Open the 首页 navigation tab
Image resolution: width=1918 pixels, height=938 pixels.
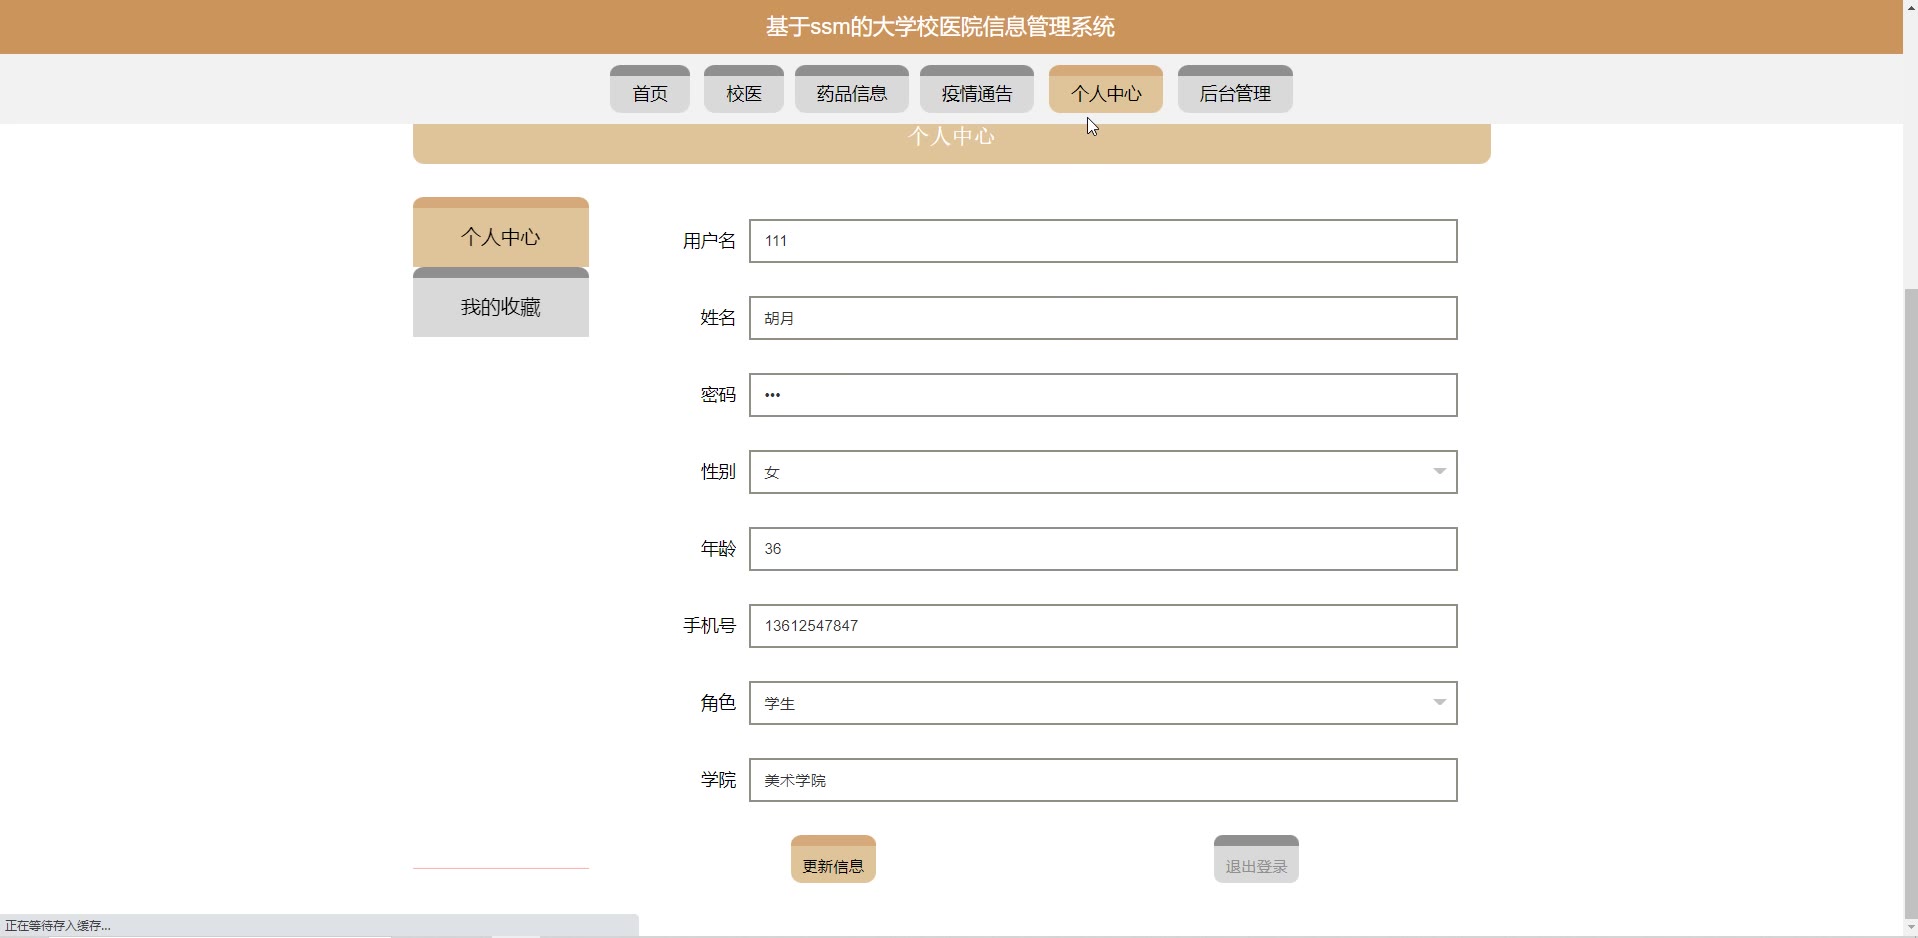click(x=649, y=92)
